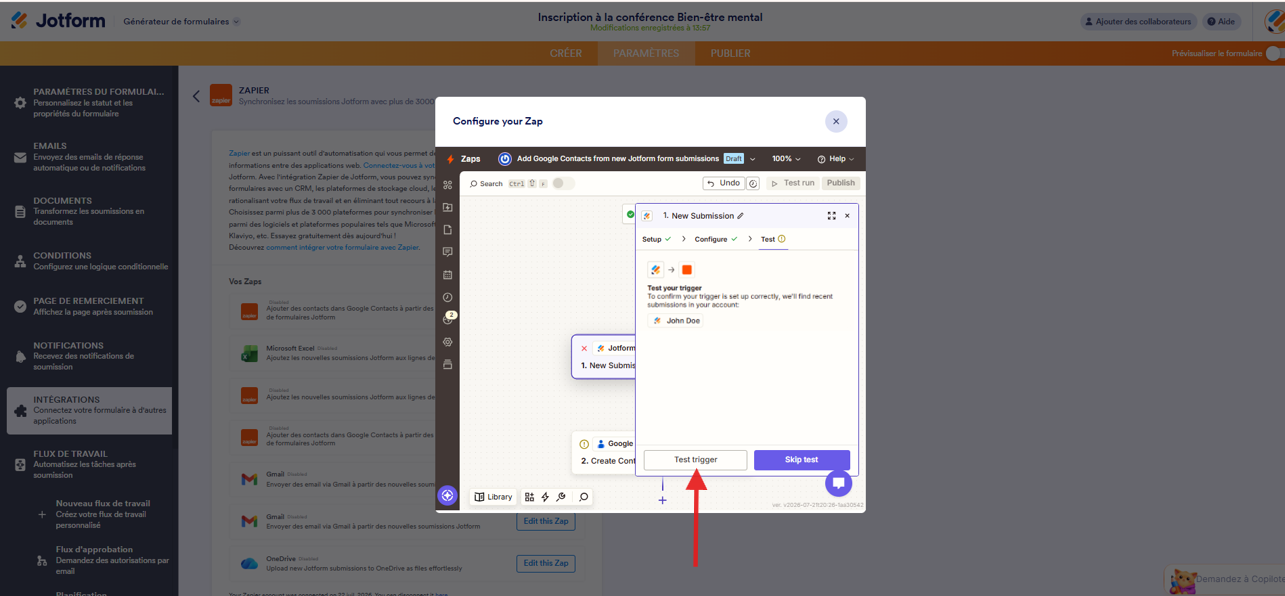Open the Setup step tab

point(657,239)
